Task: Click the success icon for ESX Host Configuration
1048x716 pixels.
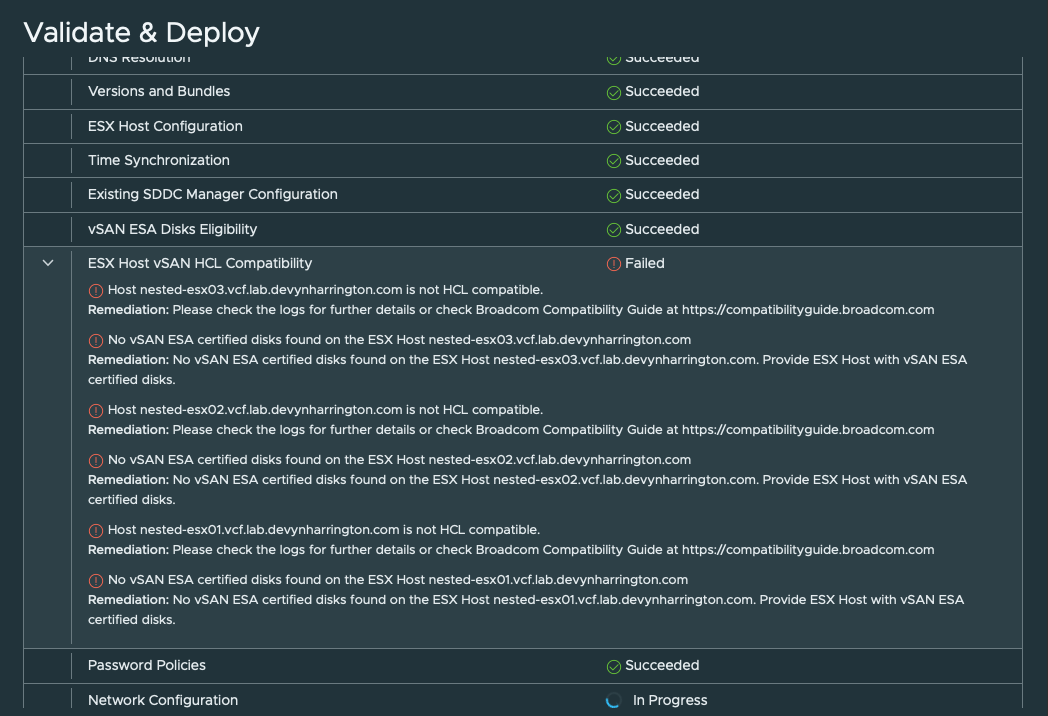Action: click(614, 127)
